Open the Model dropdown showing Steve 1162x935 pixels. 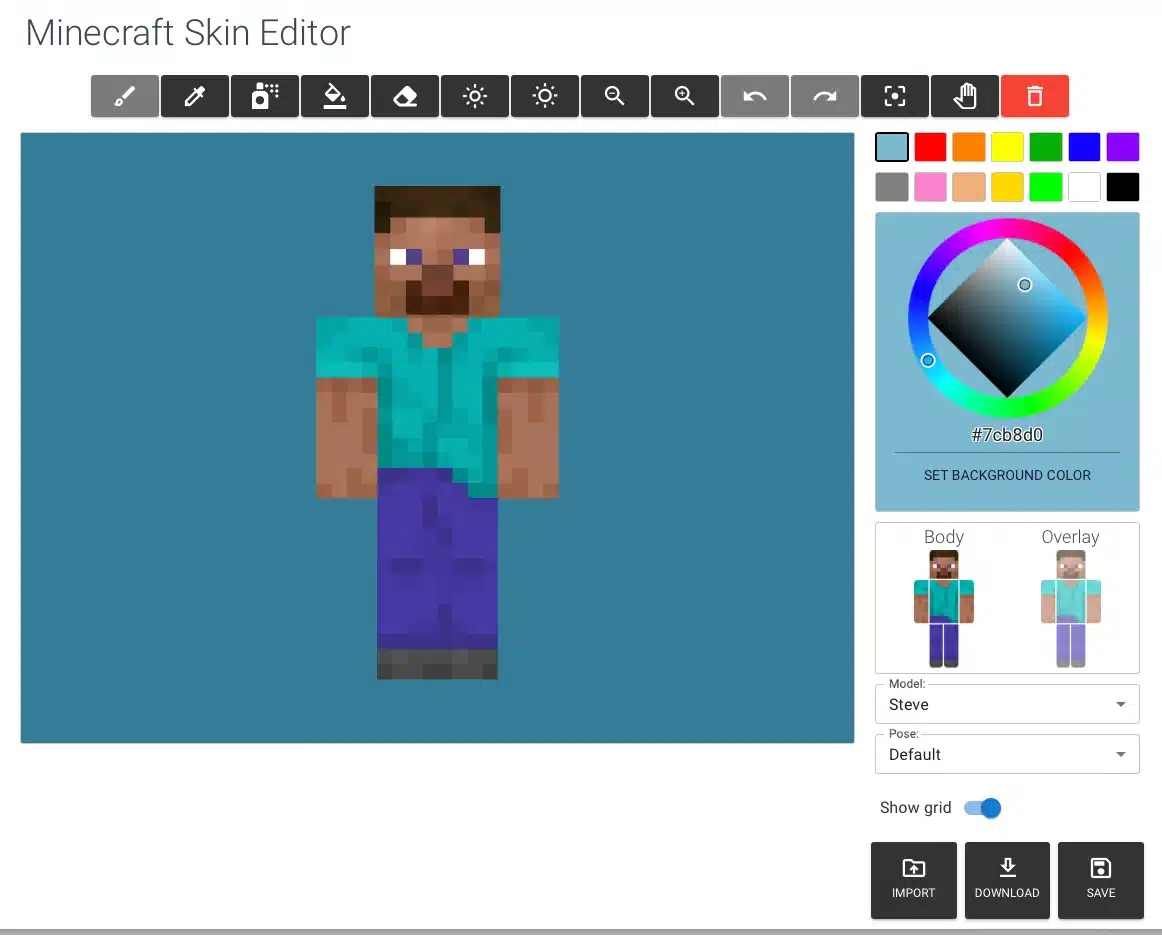[1007, 704]
